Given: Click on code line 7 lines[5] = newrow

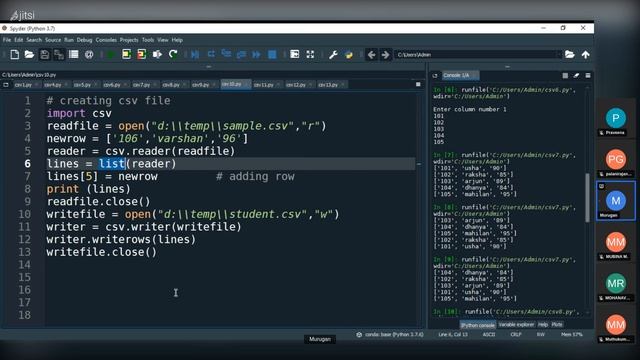Looking at the screenshot, I should pyautogui.click(x=102, y=176).
